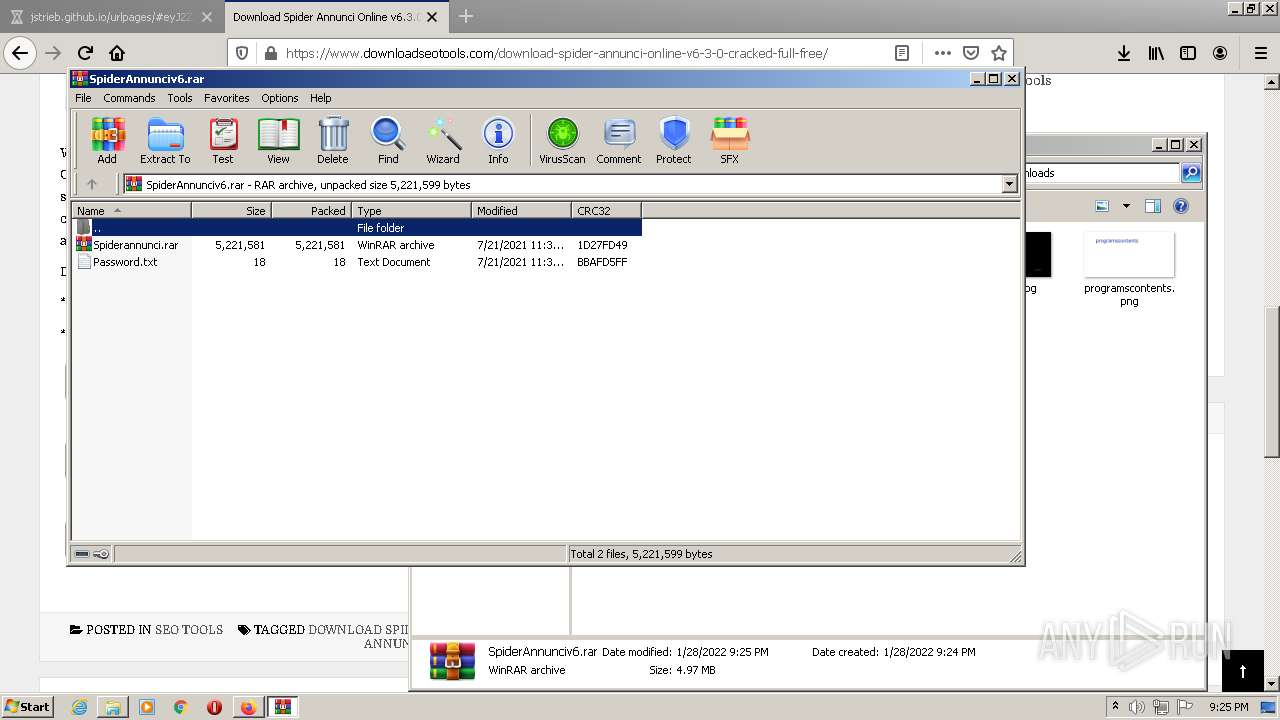This screenshot has height=720, width=1280.
Task: Save page to Pocket icon
Action: point(971,53)
